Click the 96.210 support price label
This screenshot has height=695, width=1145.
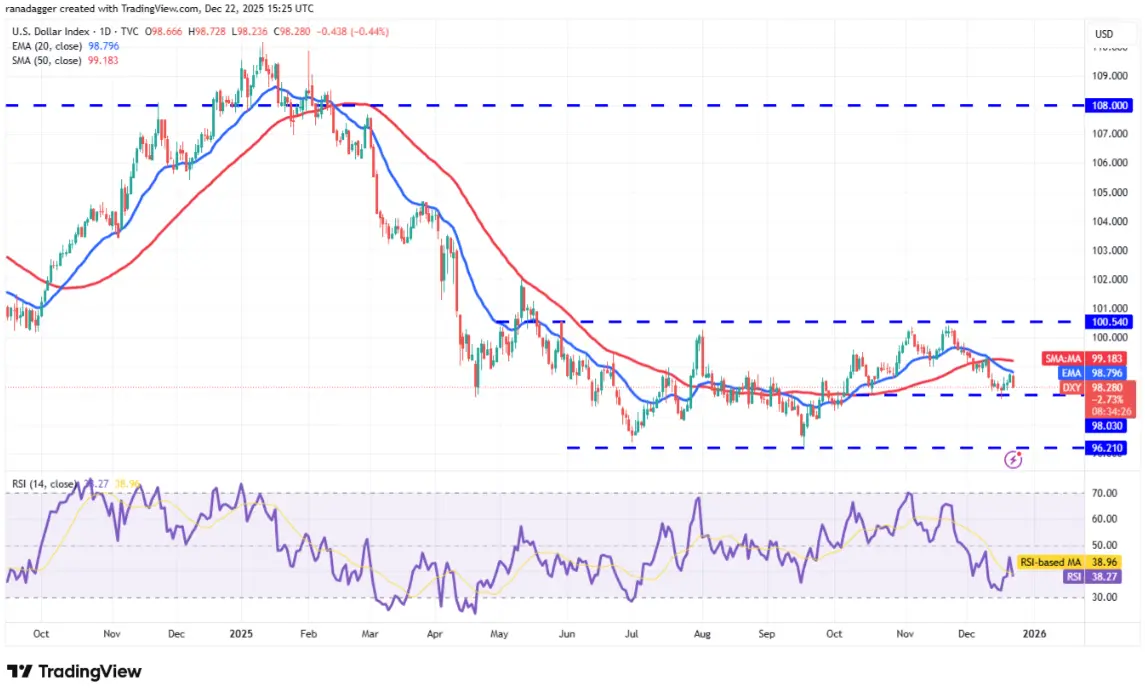[1107, 448]
